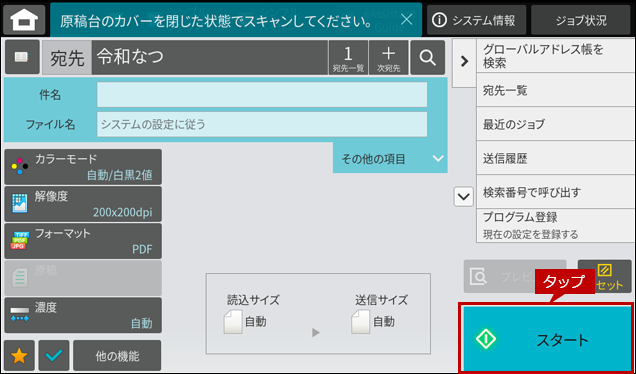Image resolution: width=636 pixels, height=374 pixels.
Task: Select the 宛先 destination label
Action: [67, 58]
